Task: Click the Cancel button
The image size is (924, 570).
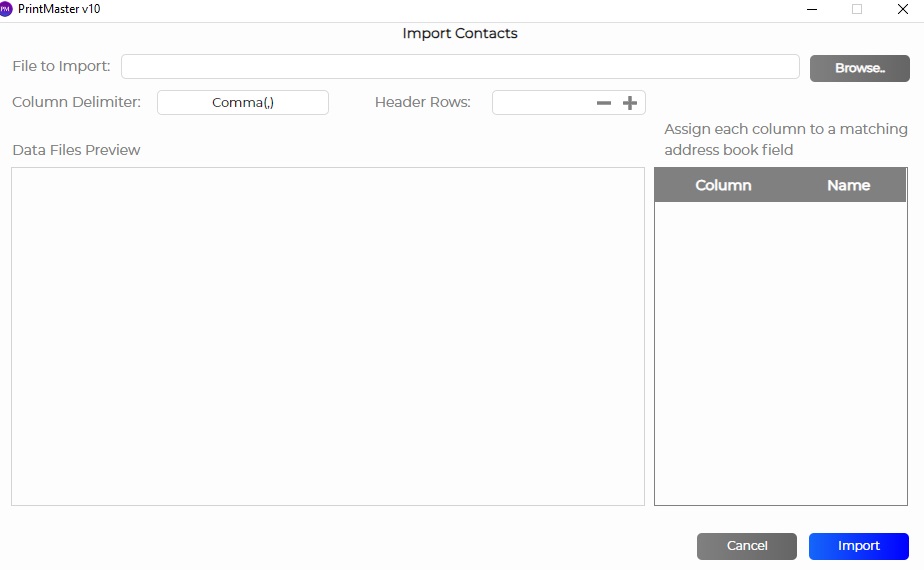Action: tap(747, 546)
